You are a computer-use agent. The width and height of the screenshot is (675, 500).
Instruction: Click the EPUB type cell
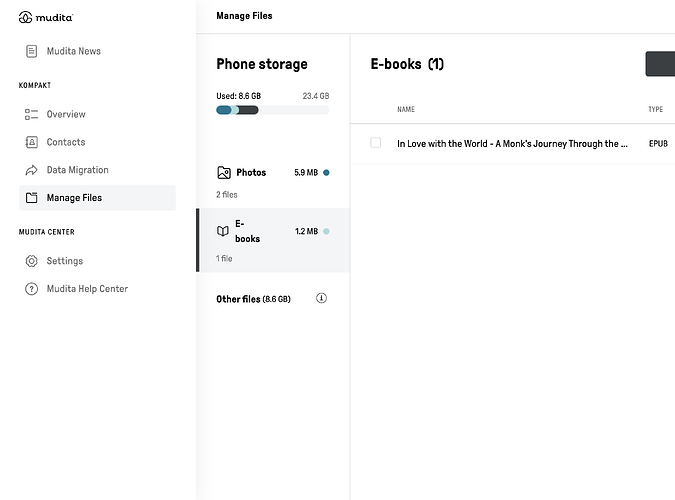(658, 143)
